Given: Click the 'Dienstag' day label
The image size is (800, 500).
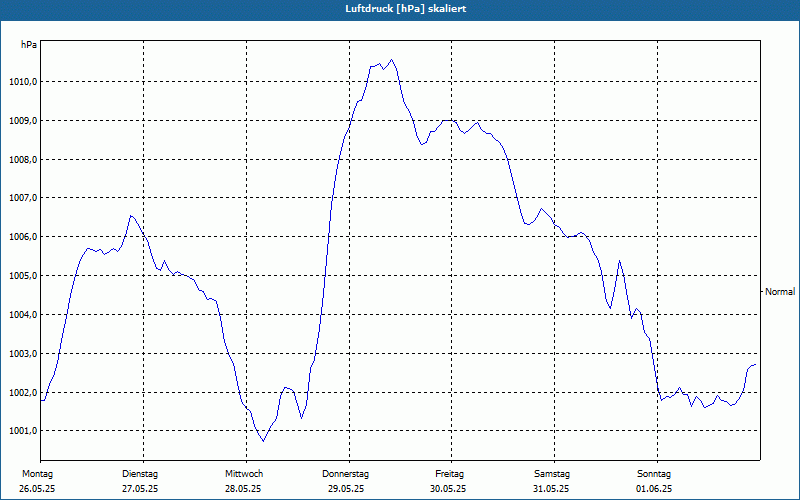Looking at the screenshot, I should 140,474.
